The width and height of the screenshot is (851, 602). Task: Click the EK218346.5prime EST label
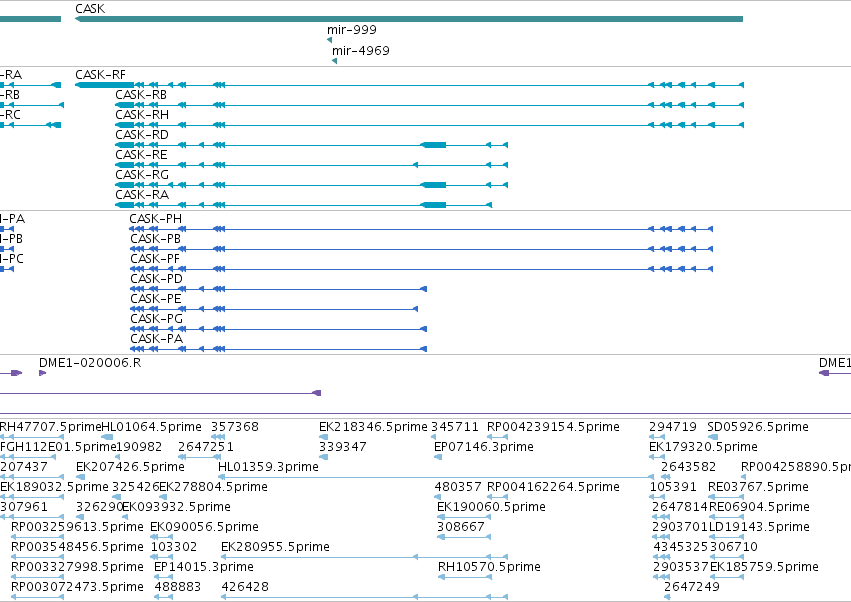click(x=373, y=427)
